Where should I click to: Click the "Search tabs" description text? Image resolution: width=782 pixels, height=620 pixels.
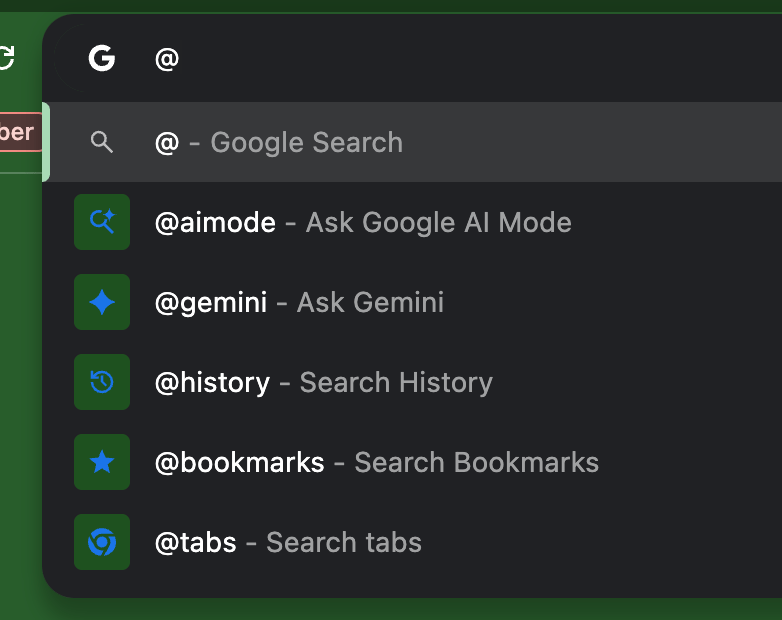[344, 542]
